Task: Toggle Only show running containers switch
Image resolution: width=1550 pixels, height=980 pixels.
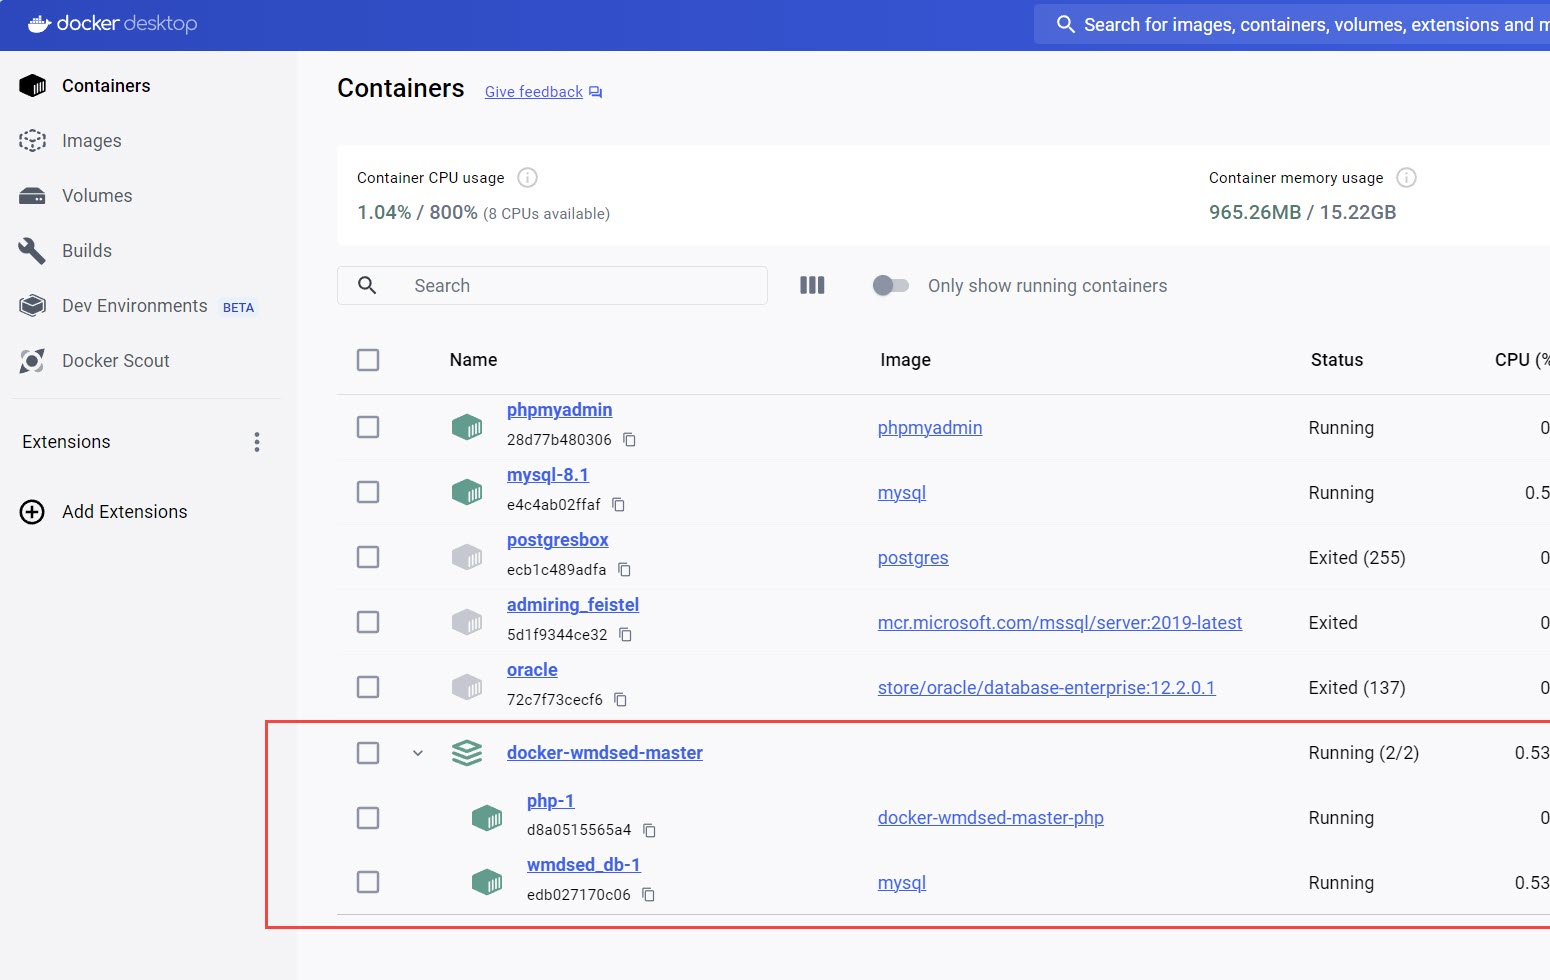Action: pos(890,286)
